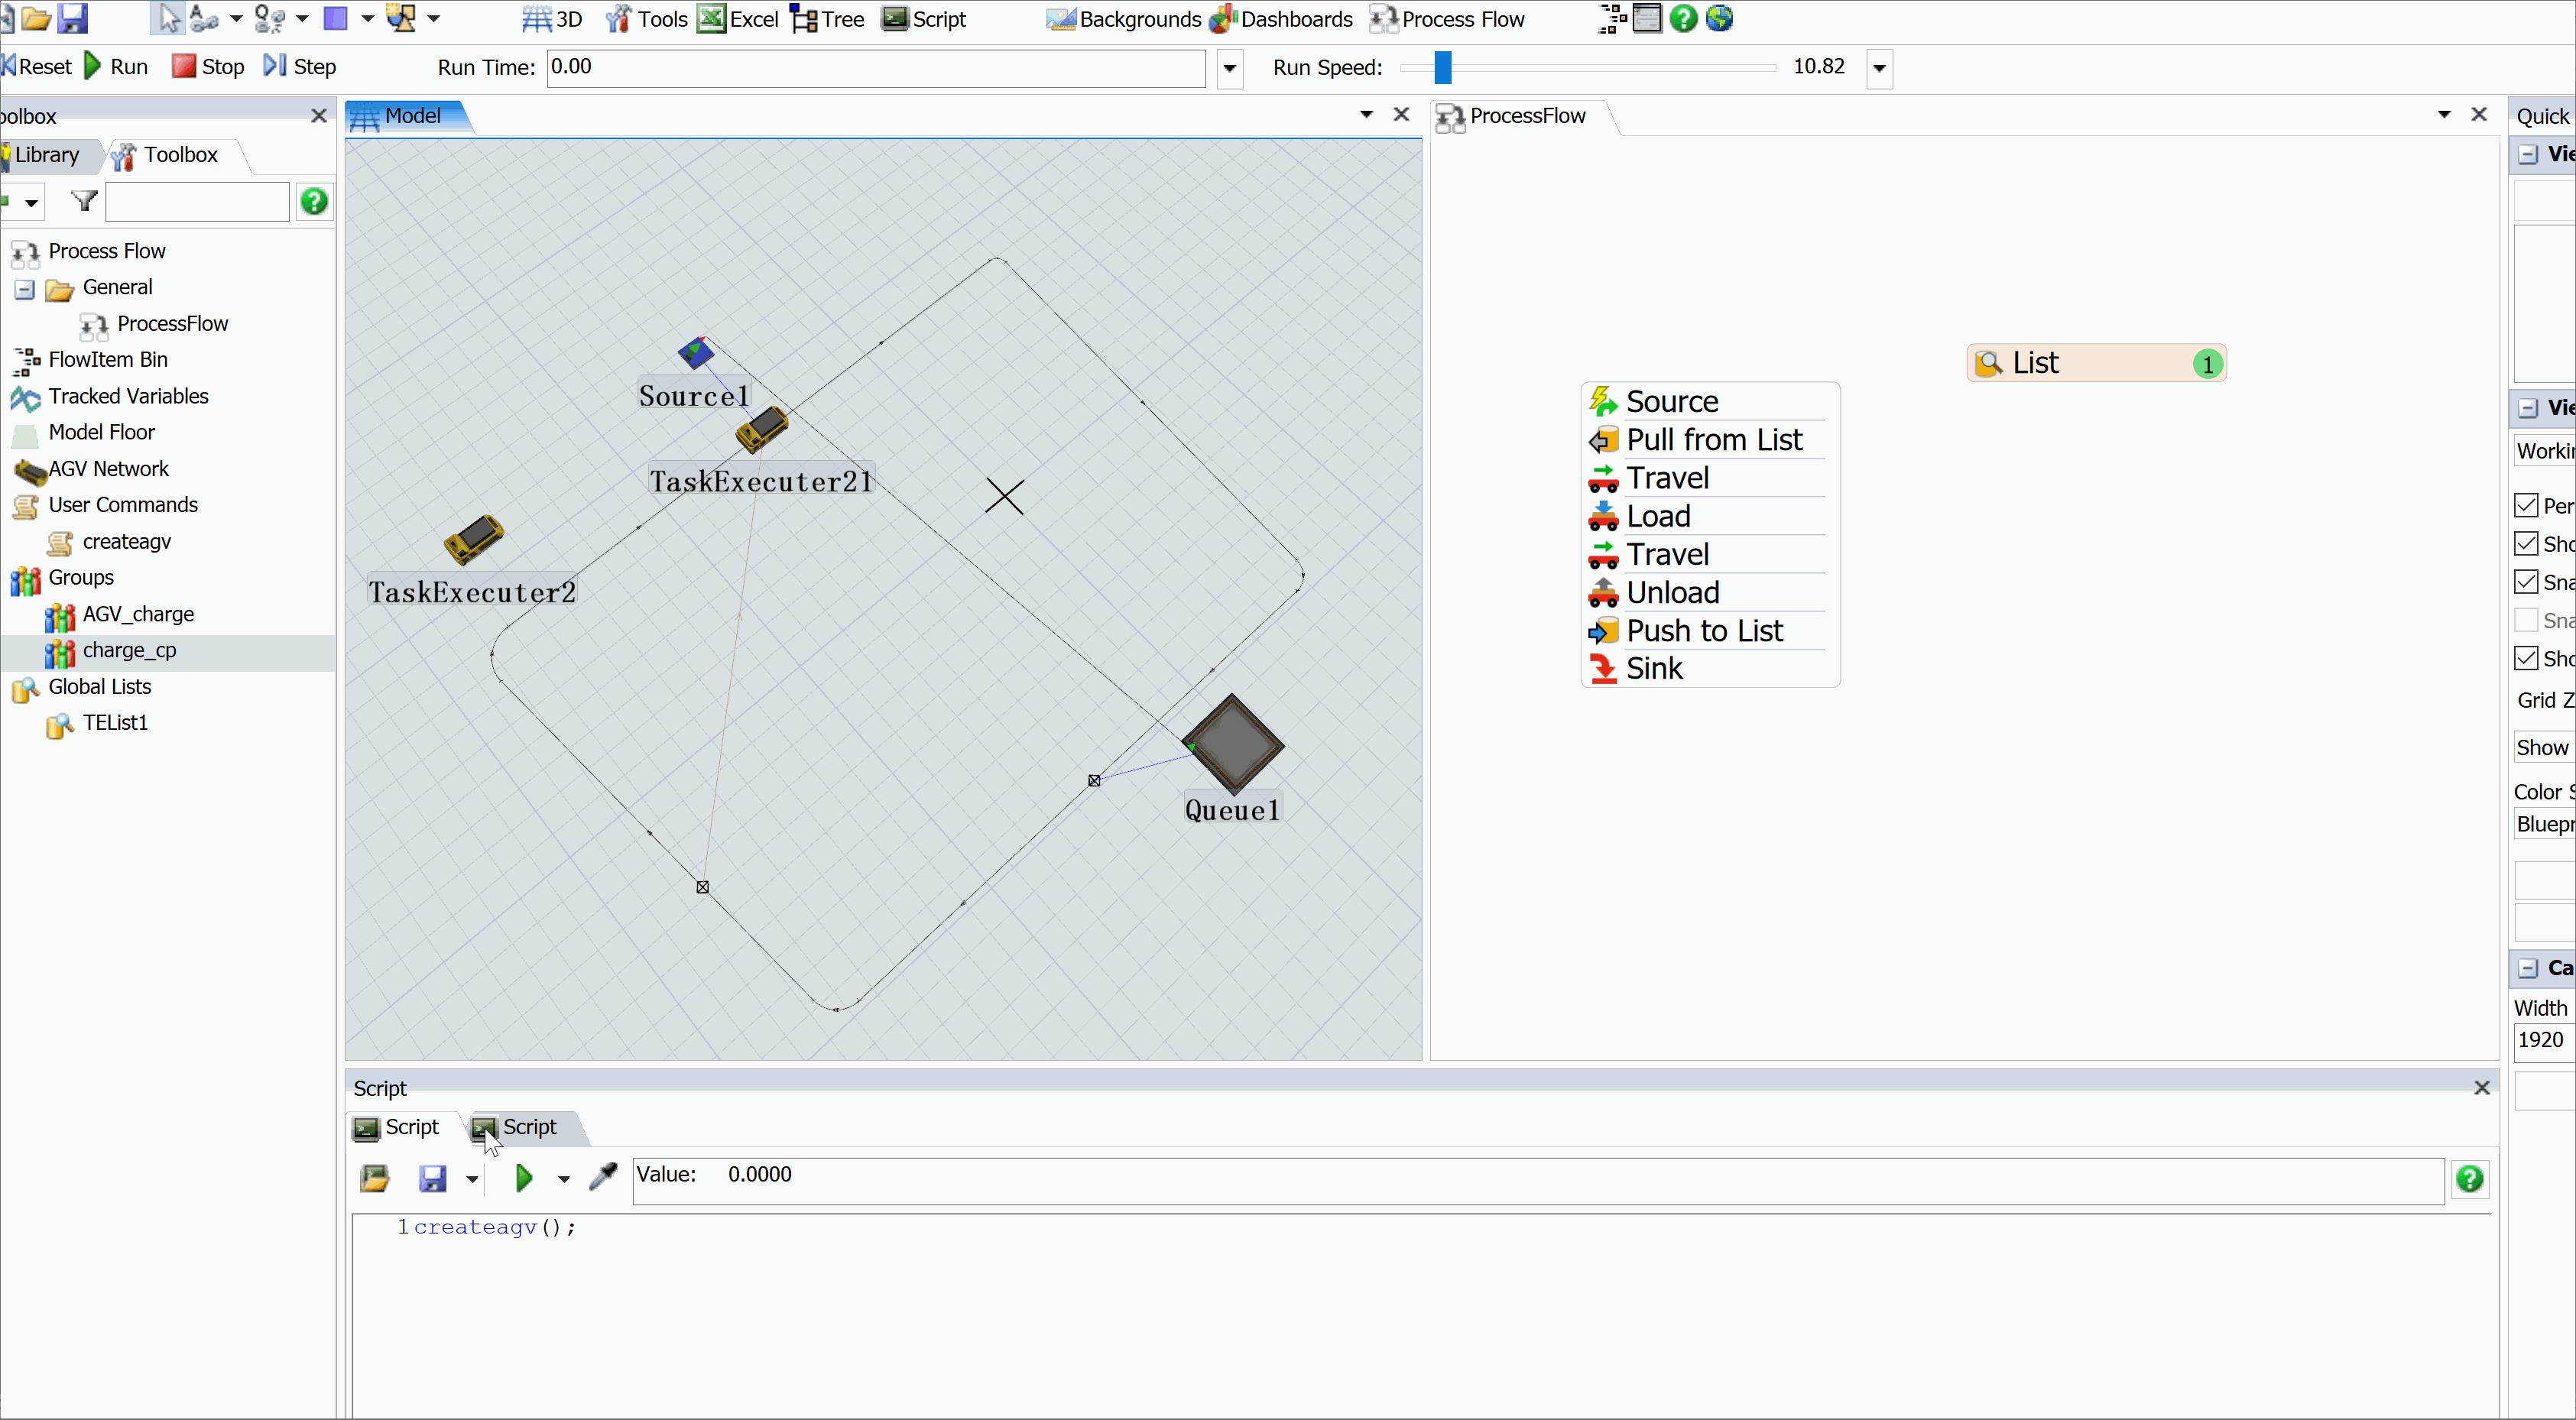Open the Run Speed dropdown arrow
Image resolution: width=2576 pixels, height=1420 pixels.
pyautogui.click(x=1879, y=68)
